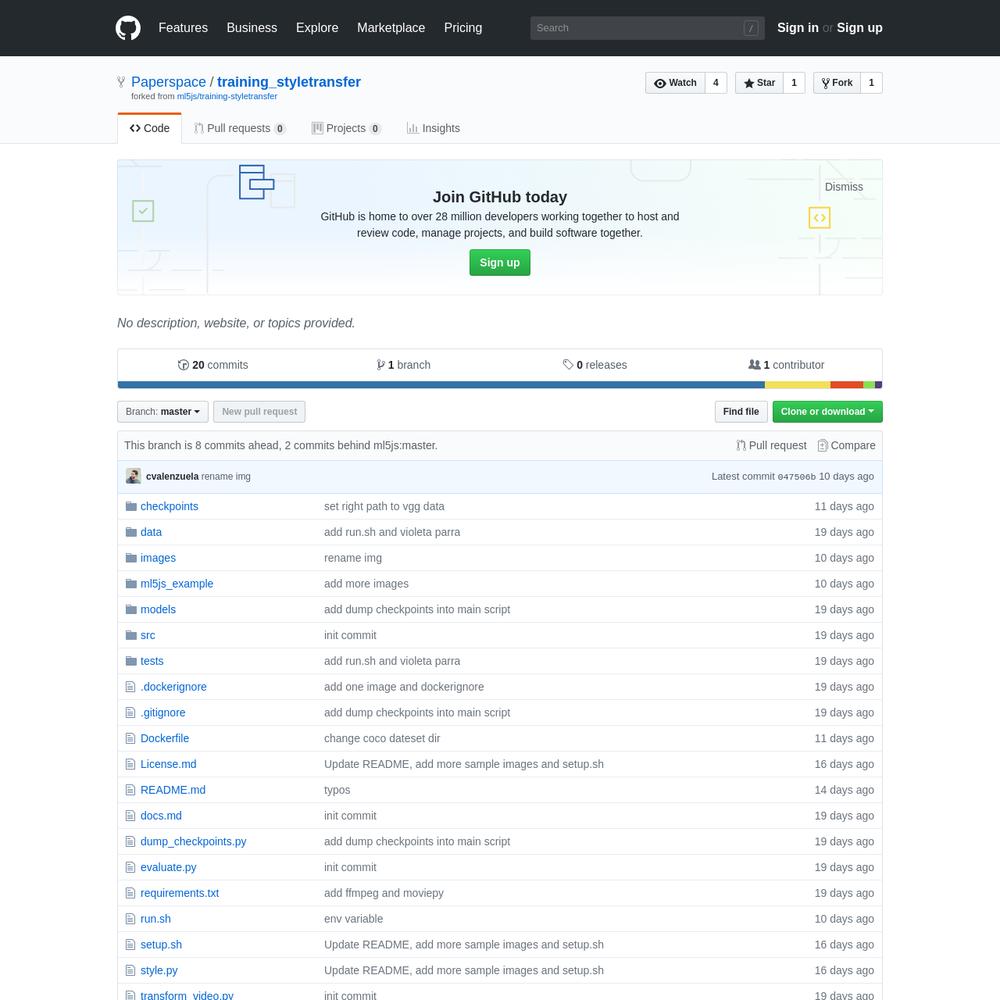Click the docs.md file icon
Image resolution: width=1000 pixels, height=1000 pixels.
pos(131,816)
